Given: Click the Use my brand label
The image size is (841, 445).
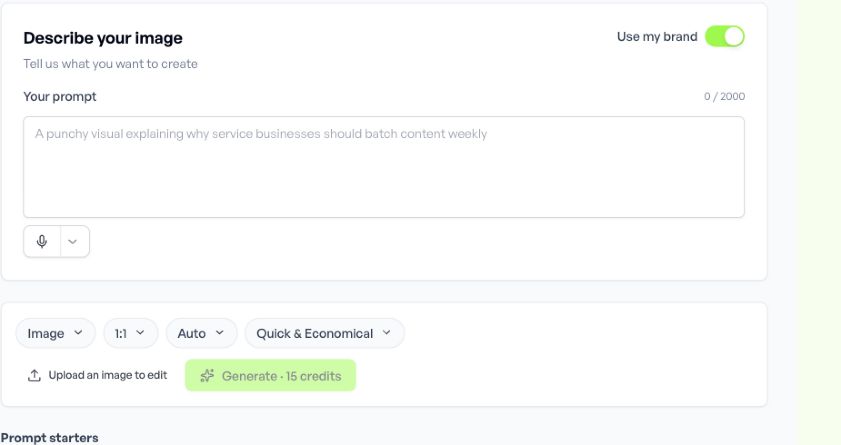Looking at the screenshot, I should click(x=657, y=36).
